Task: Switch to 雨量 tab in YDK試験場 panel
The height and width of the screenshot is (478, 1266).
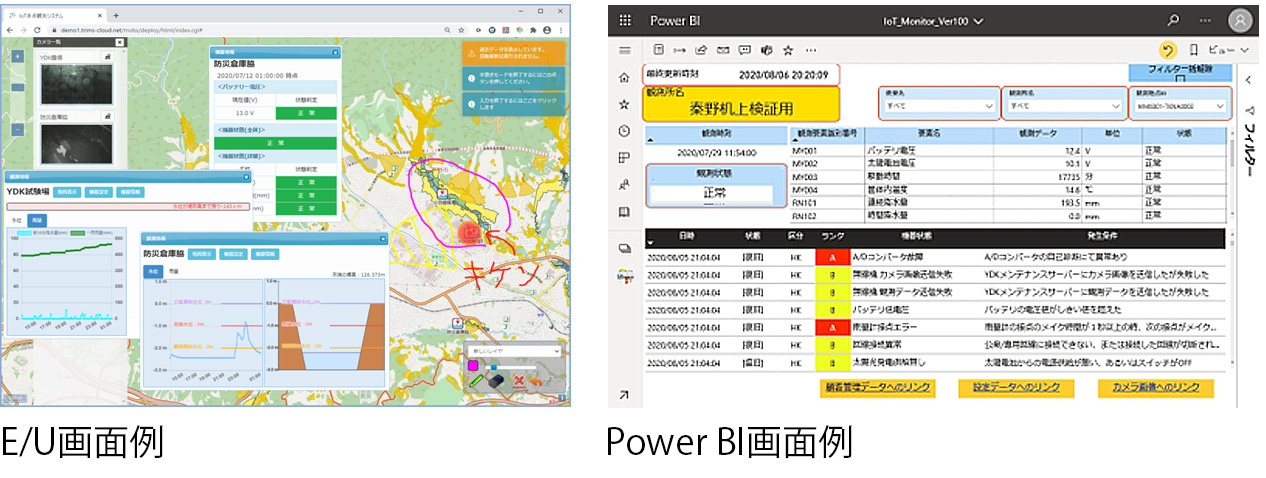Action: pos(37,220)
